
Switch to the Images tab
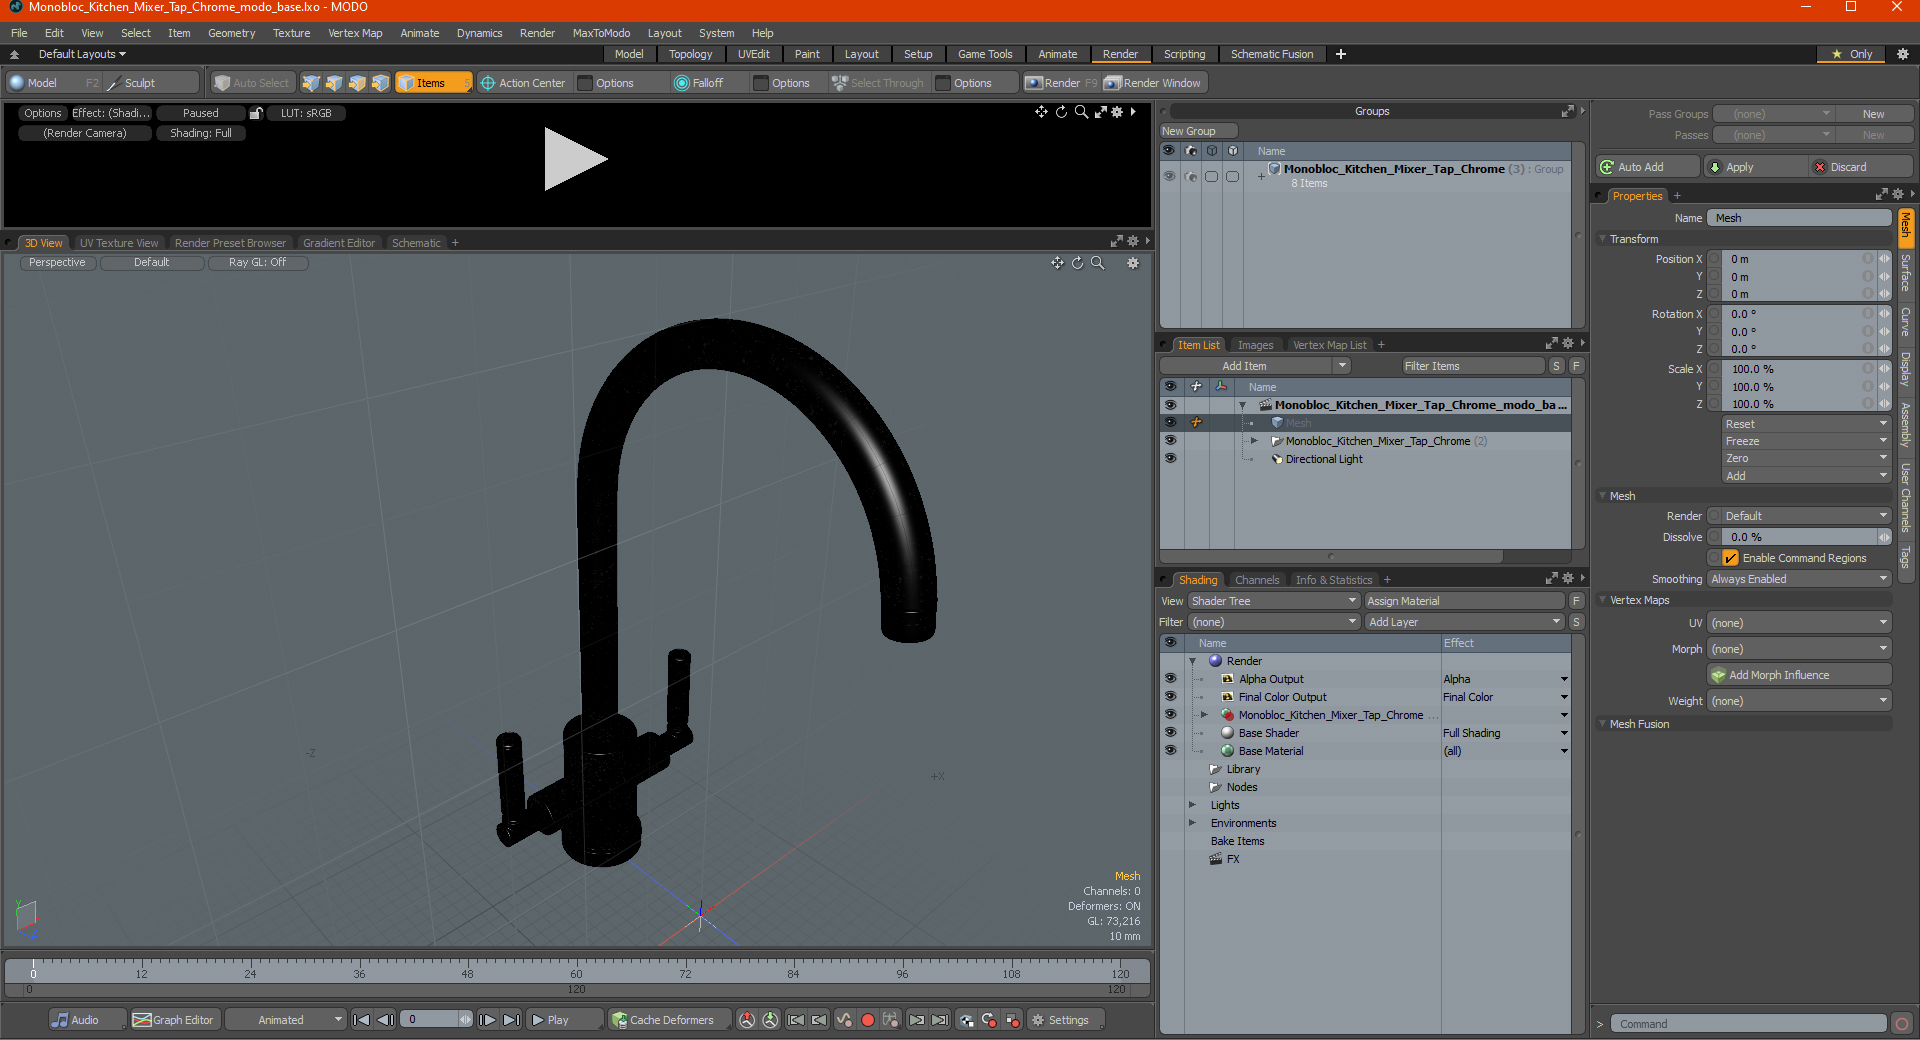click(x=1256, y=345)
